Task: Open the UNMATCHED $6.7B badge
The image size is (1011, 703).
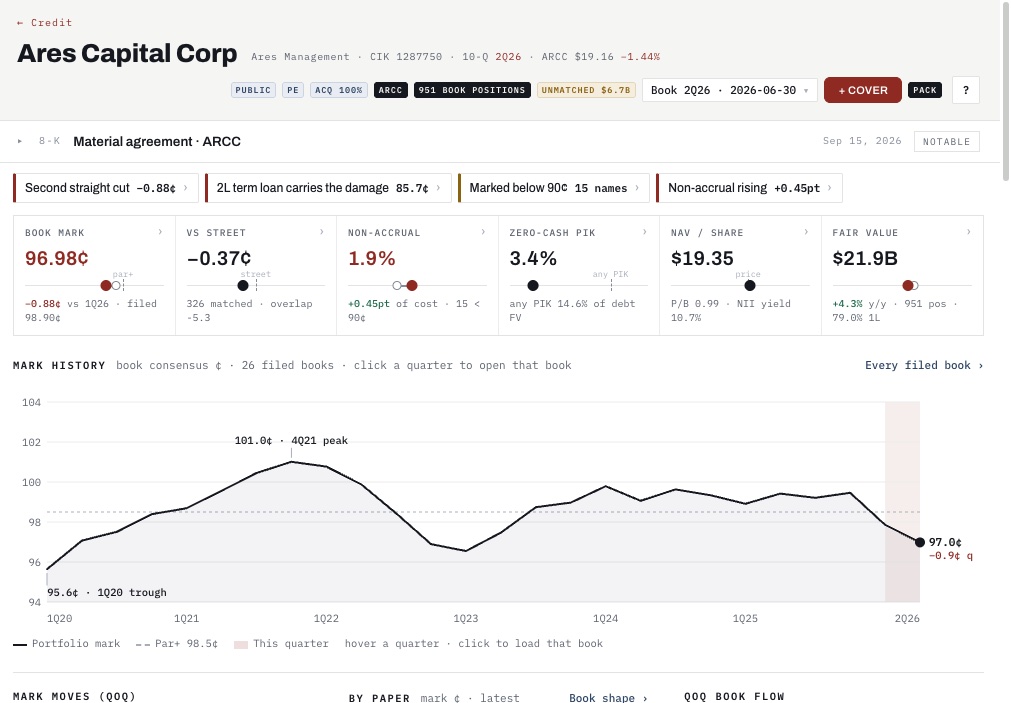Action: pyautogui.click(x=586, y=90)
